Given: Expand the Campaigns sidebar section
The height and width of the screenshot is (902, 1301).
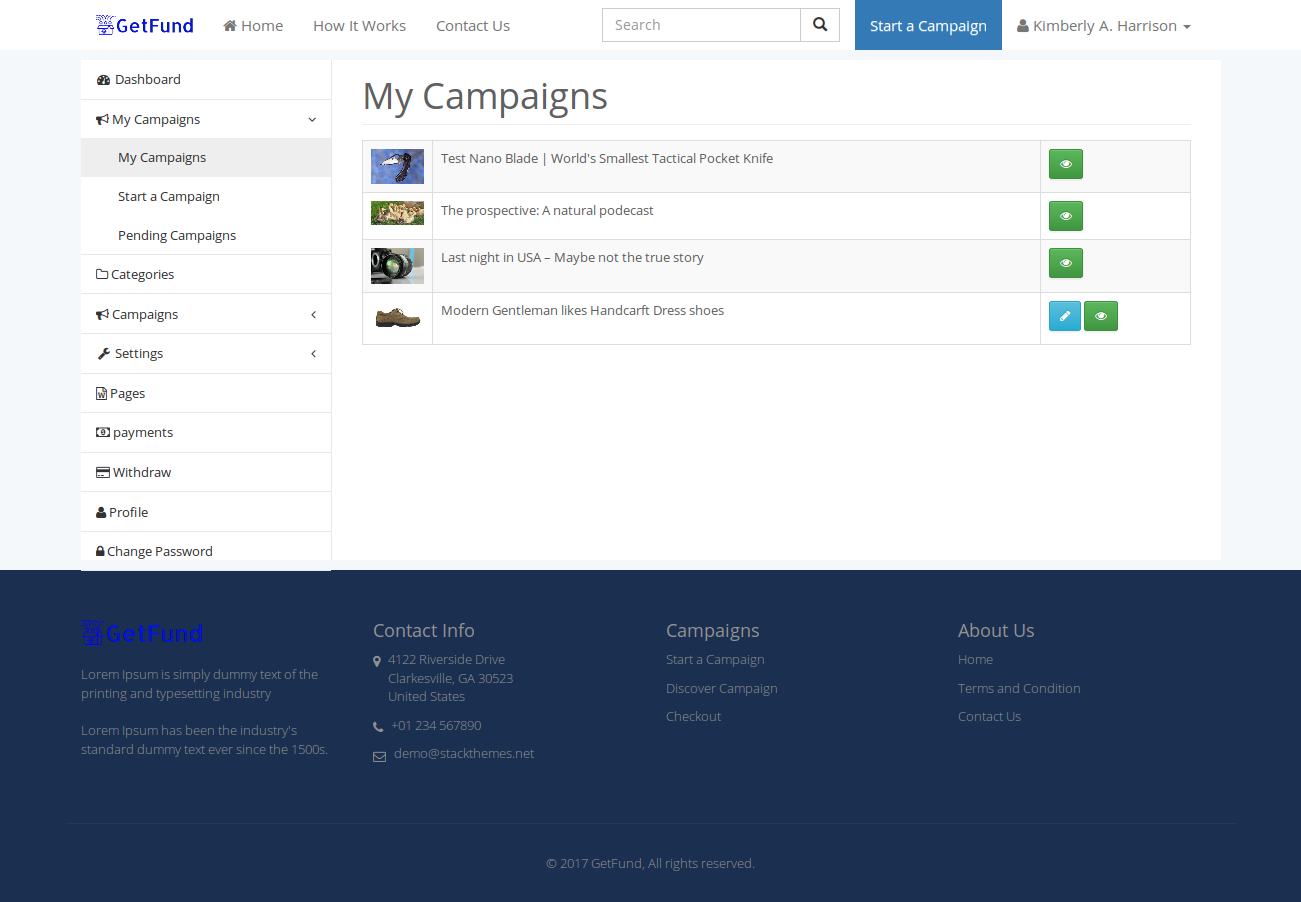Looking at the screenshot, I should (206, 314).
